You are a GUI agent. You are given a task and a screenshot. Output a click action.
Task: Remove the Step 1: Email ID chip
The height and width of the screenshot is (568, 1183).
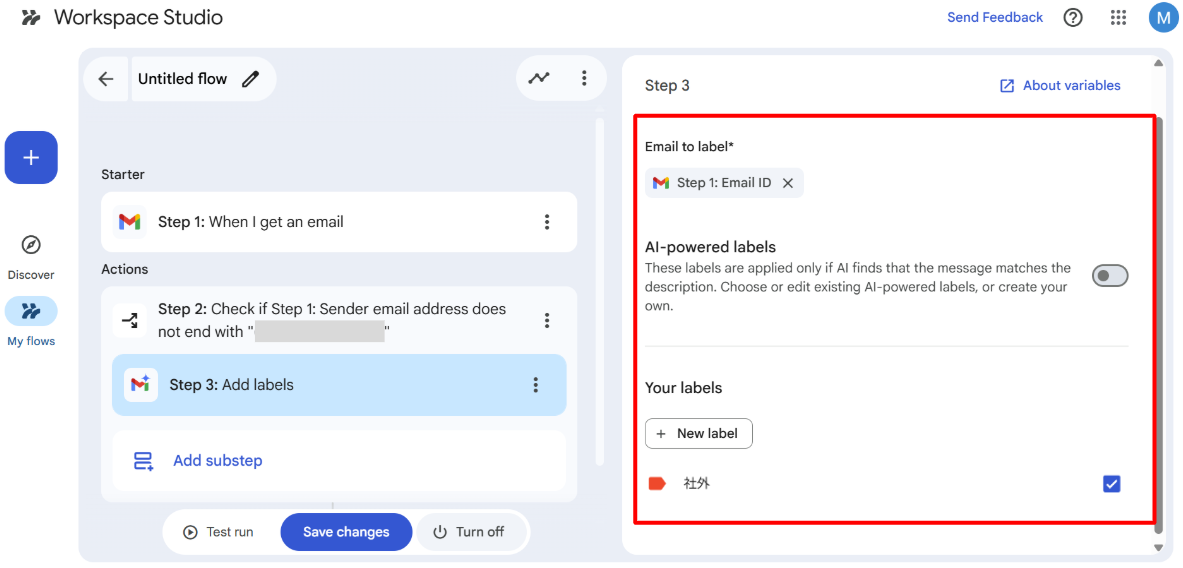coord(788,183)
